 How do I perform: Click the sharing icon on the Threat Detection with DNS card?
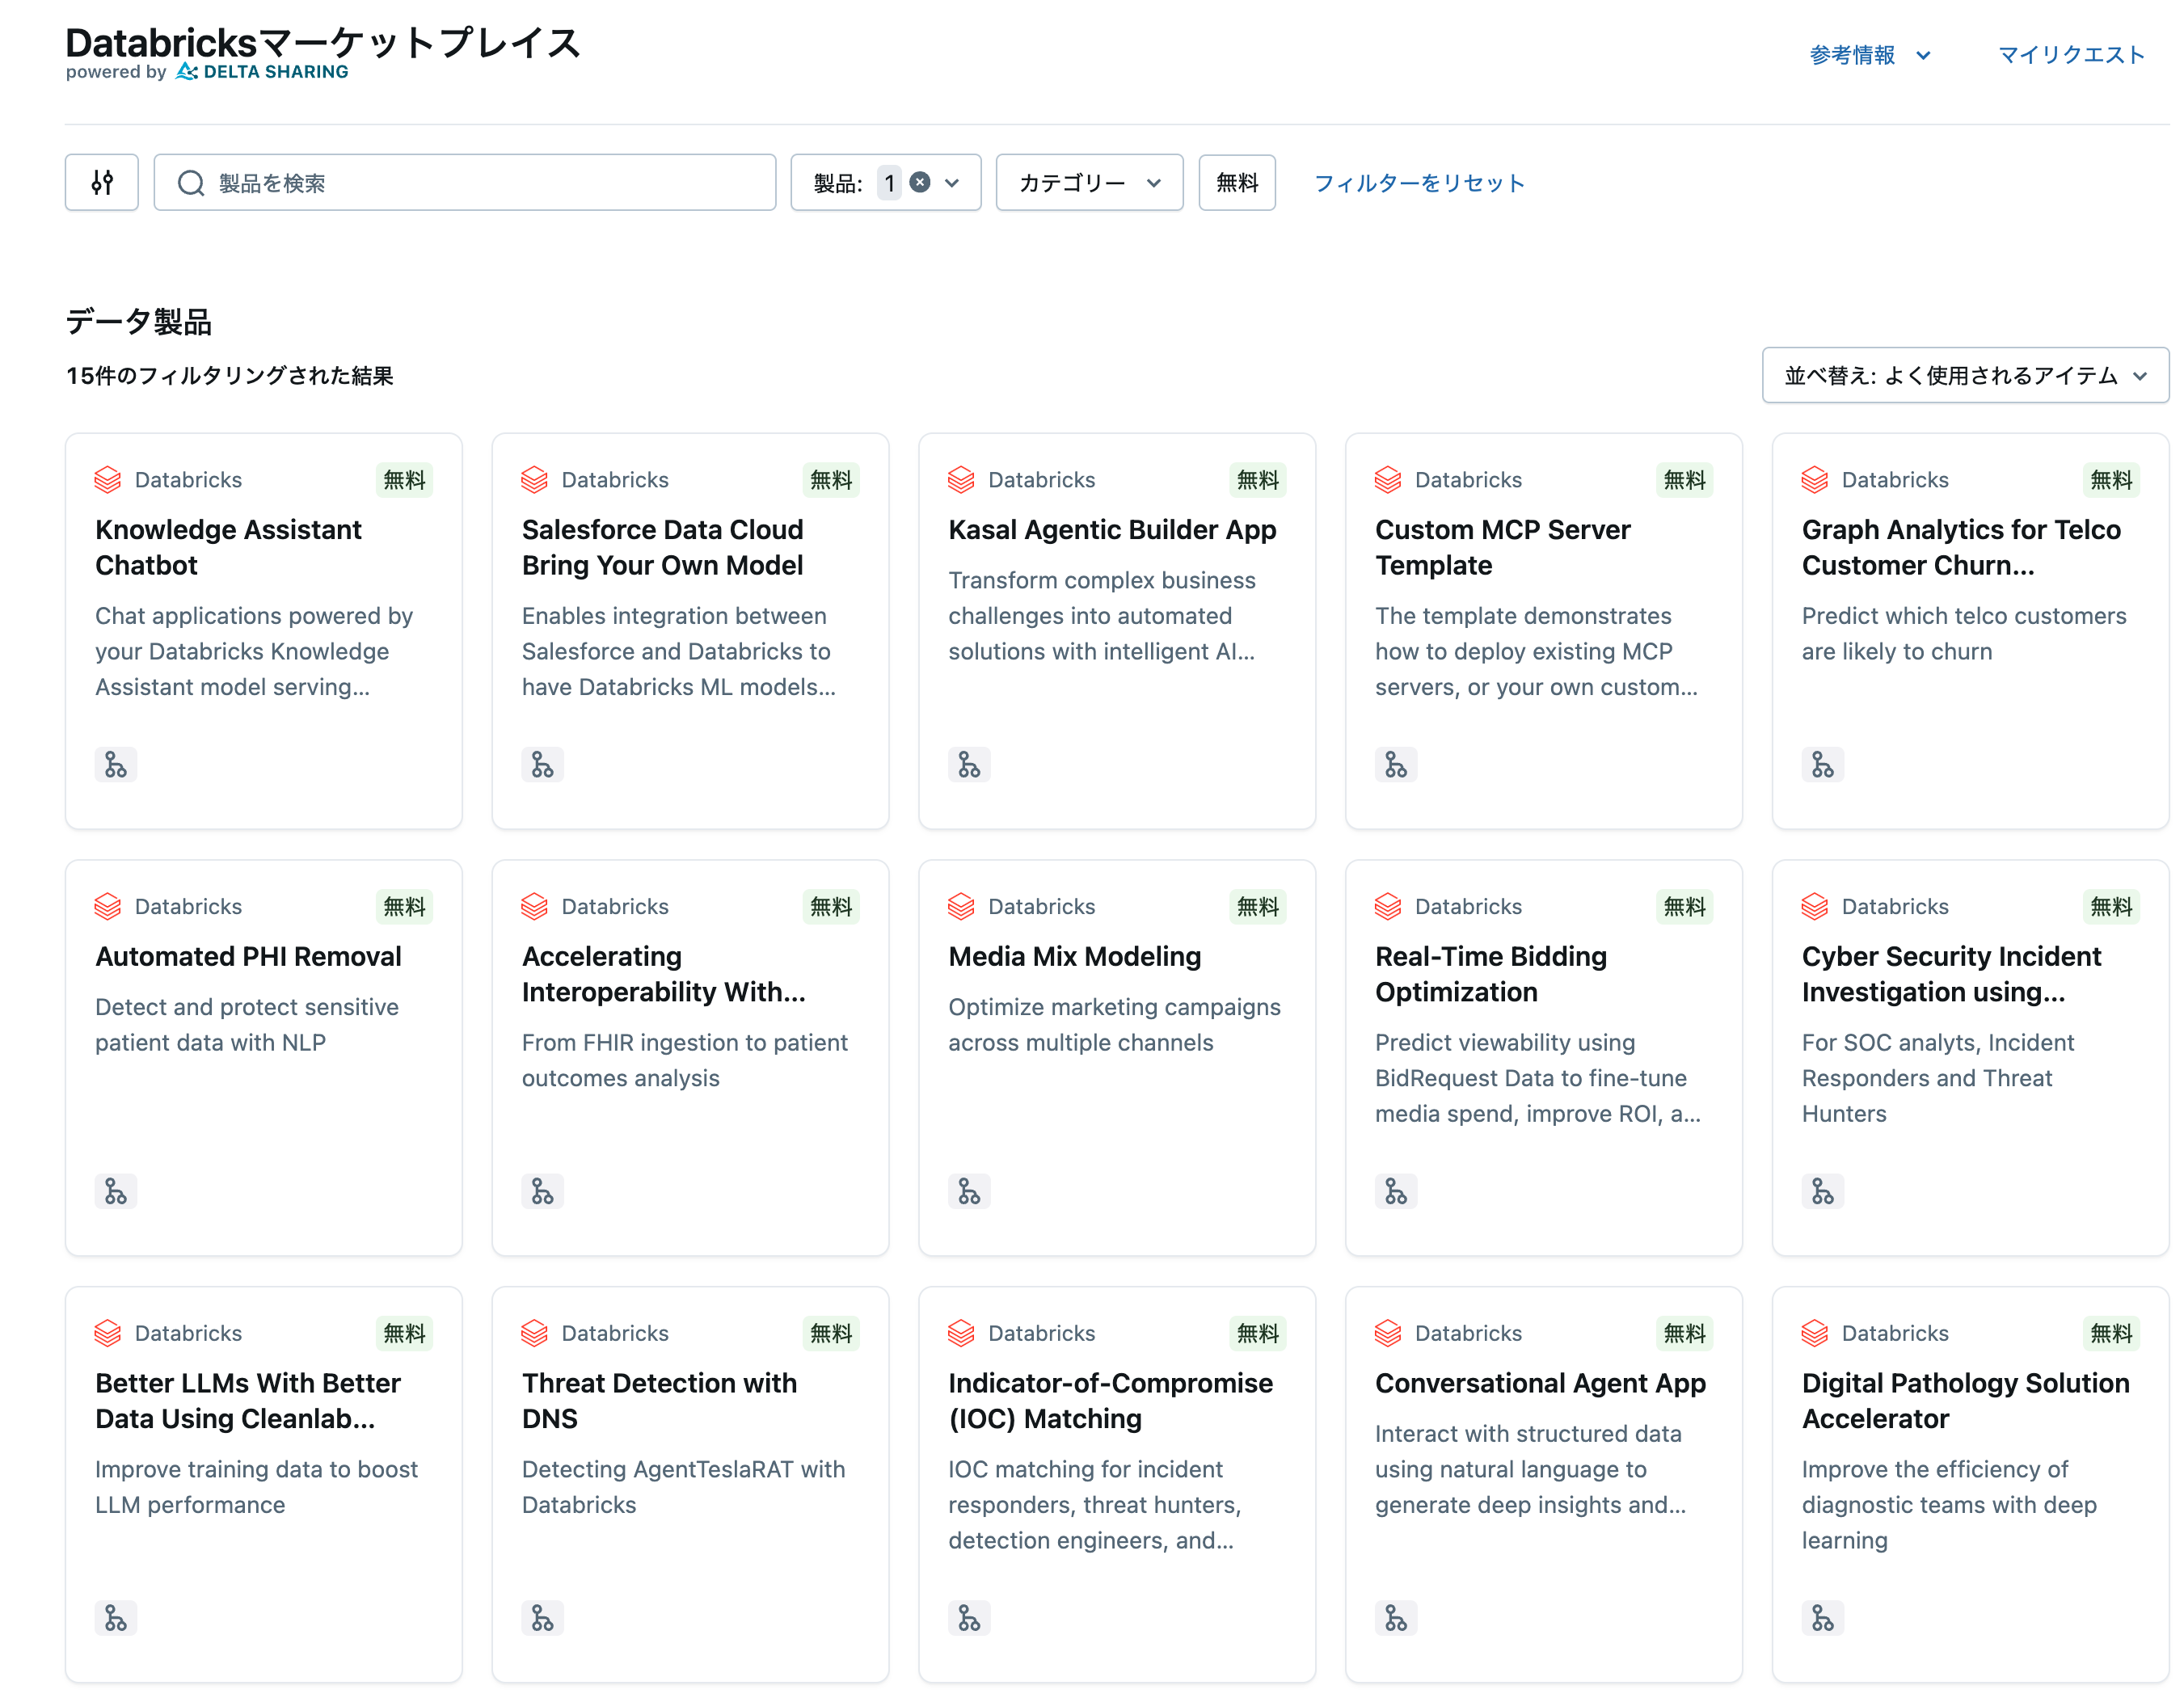point(542,1617)
